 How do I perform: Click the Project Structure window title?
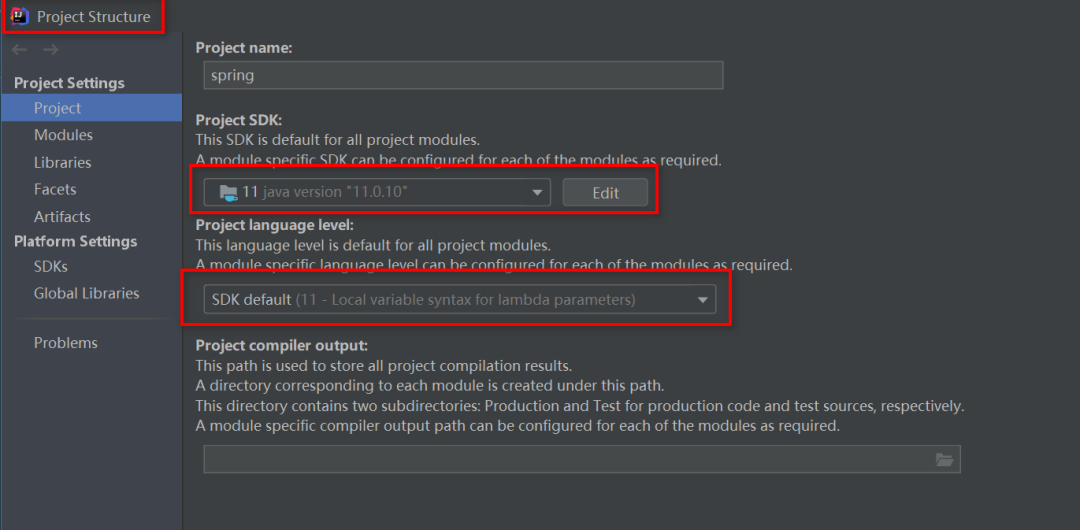click(94, 16)
